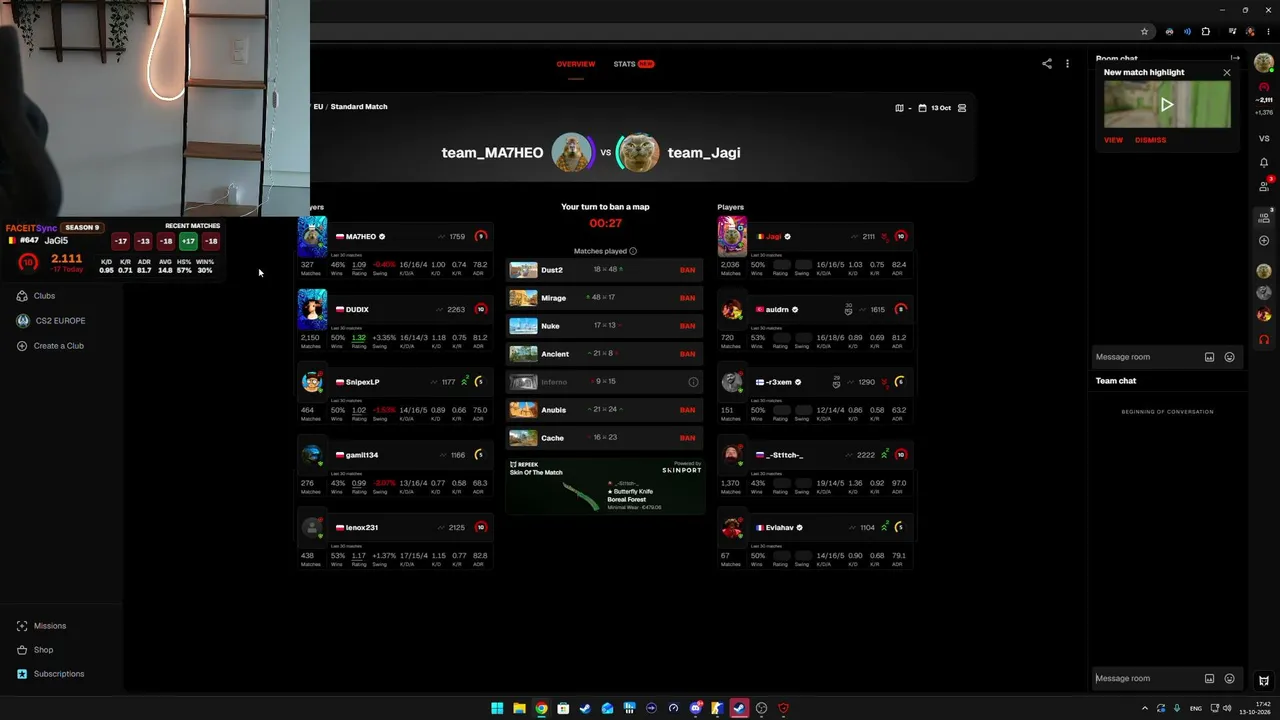Dismiss the match highlight notification
Screen dimensions: 1280x720
[x=1150, y=140]
